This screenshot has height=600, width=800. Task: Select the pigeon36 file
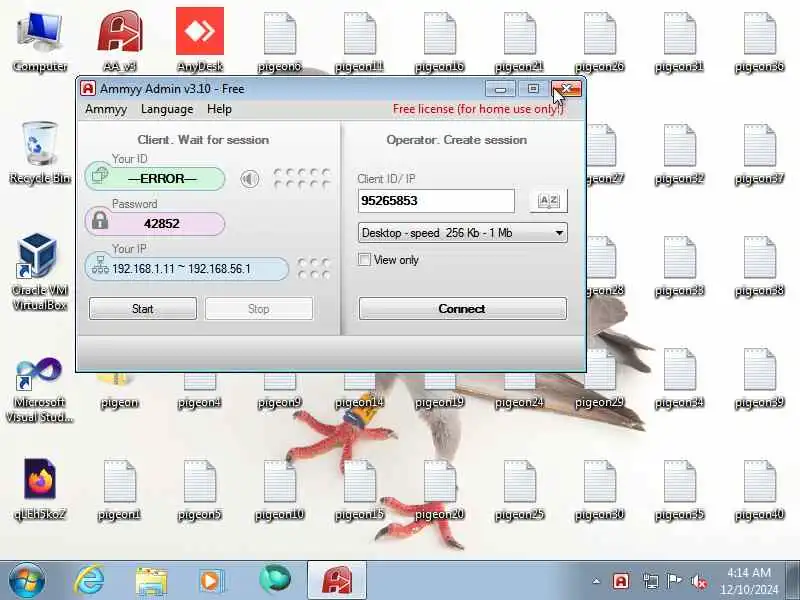760,43
